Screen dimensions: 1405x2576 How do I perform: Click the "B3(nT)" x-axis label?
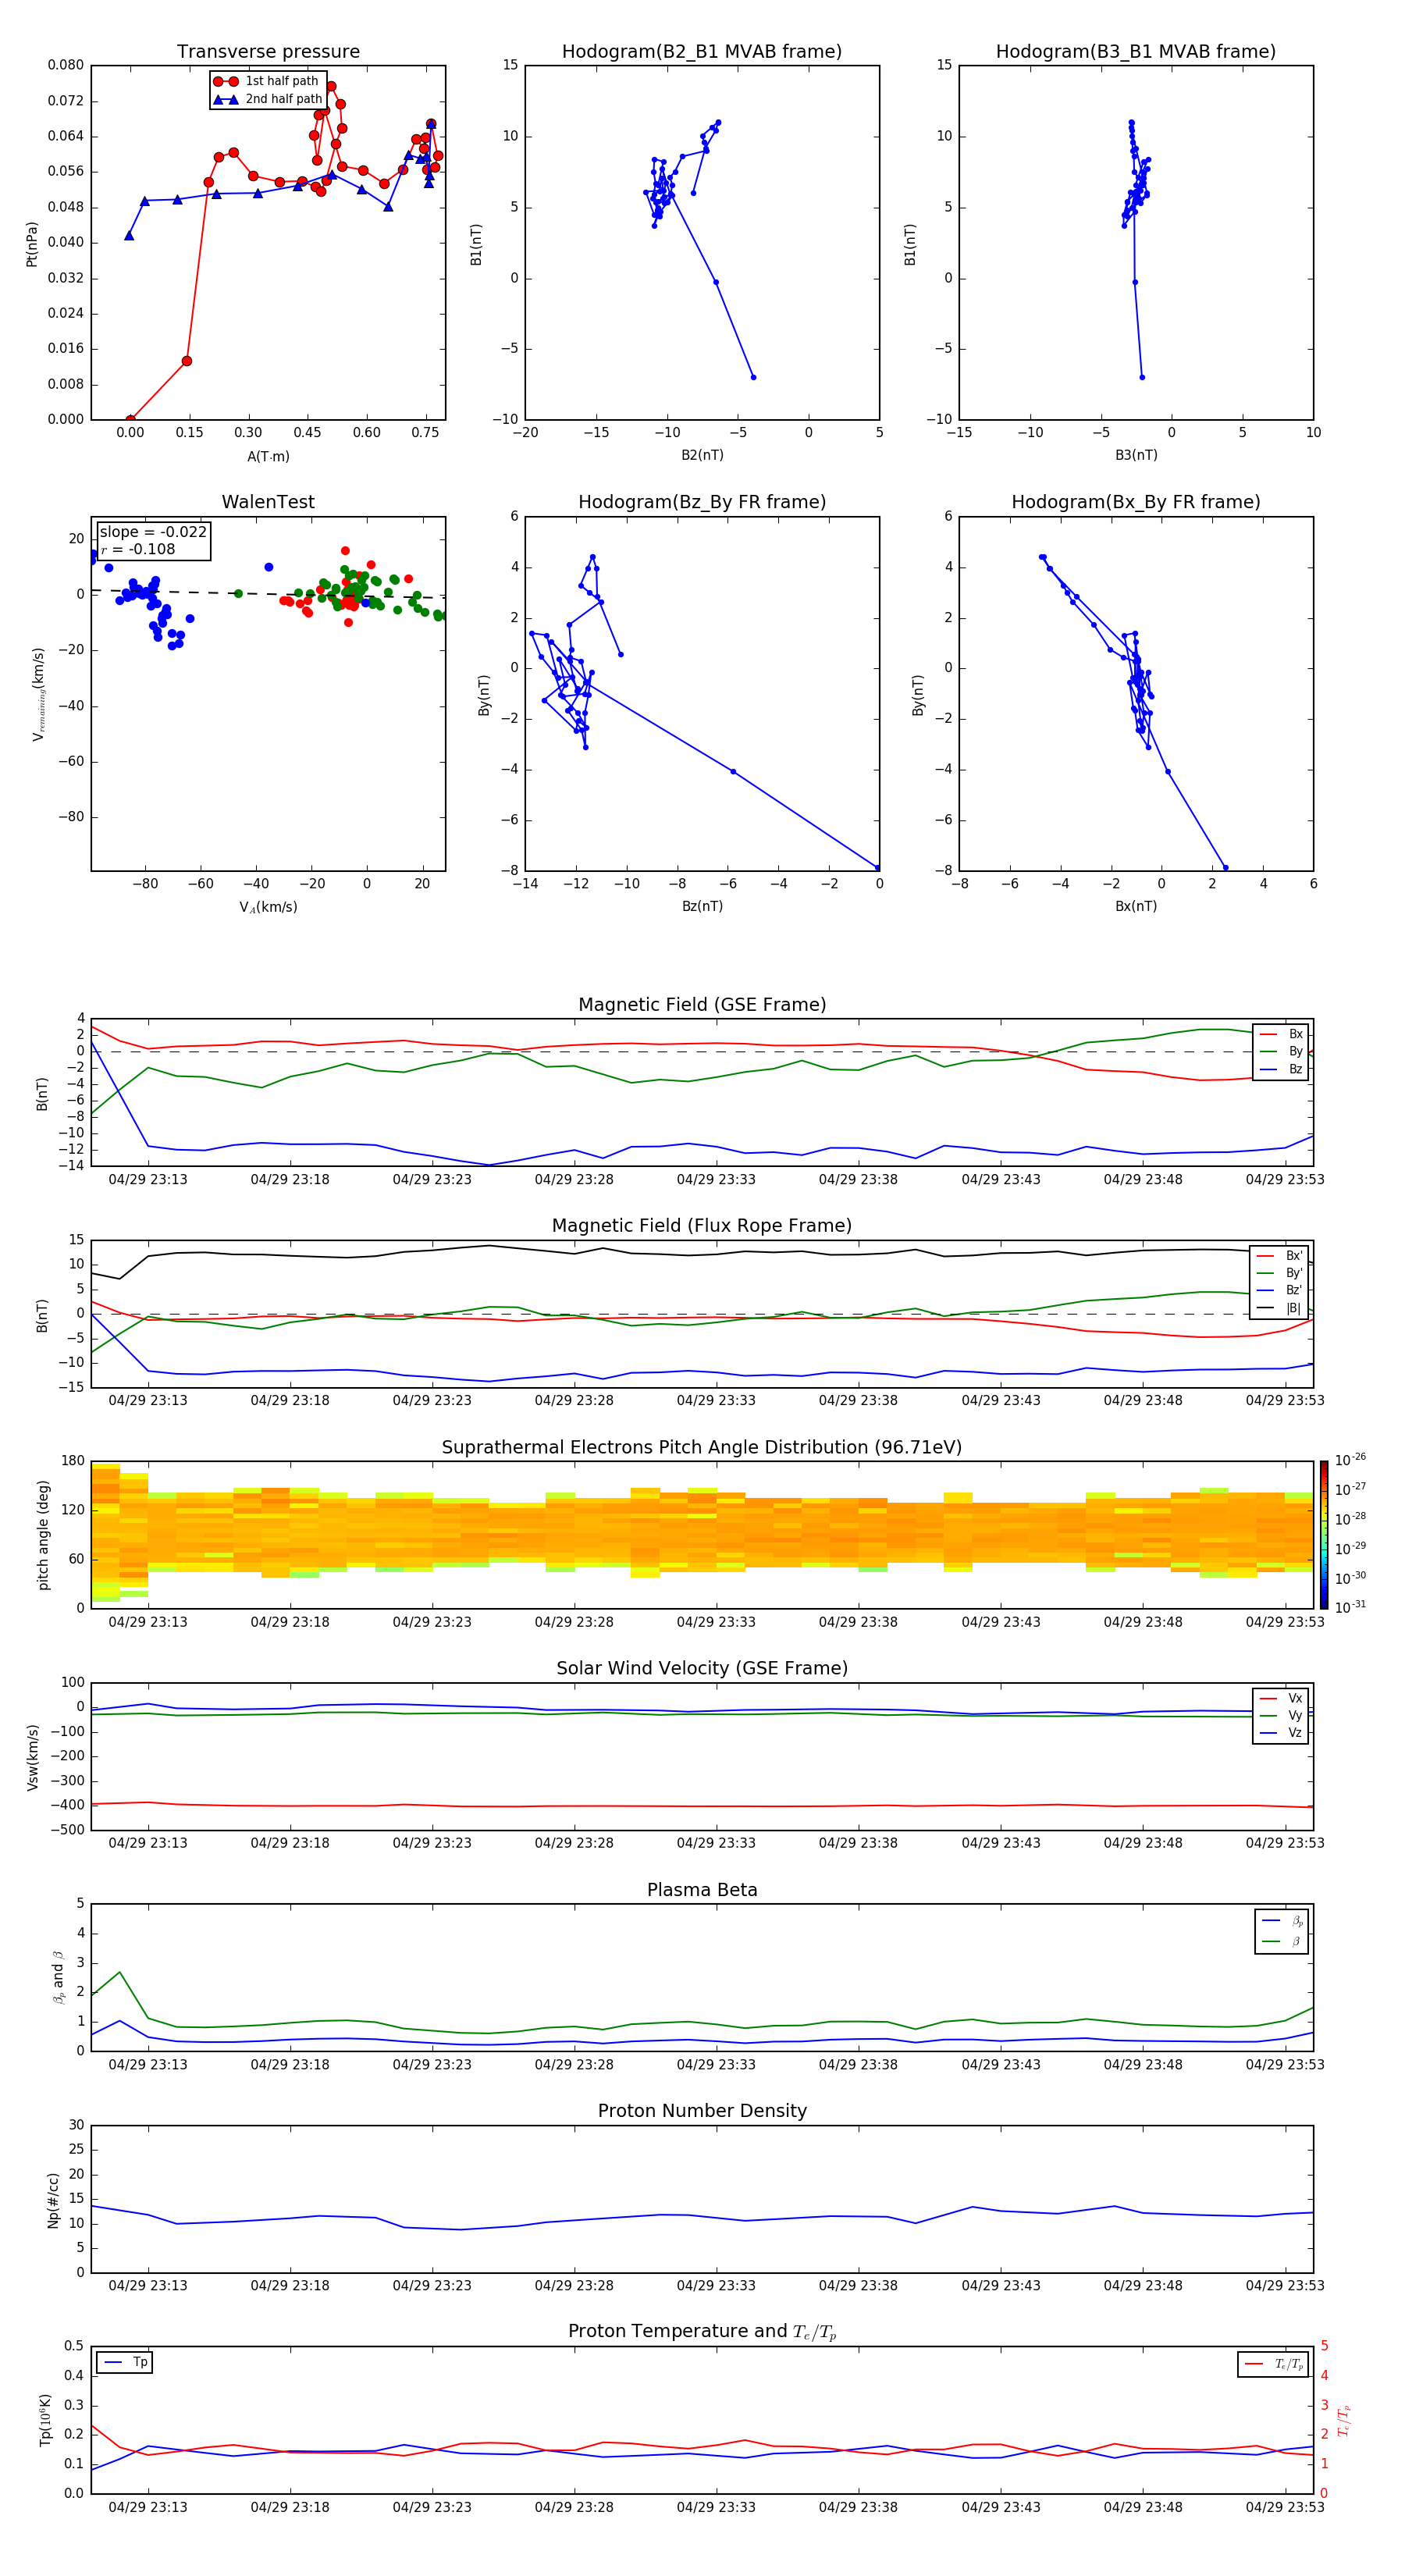coord(1136,455)
